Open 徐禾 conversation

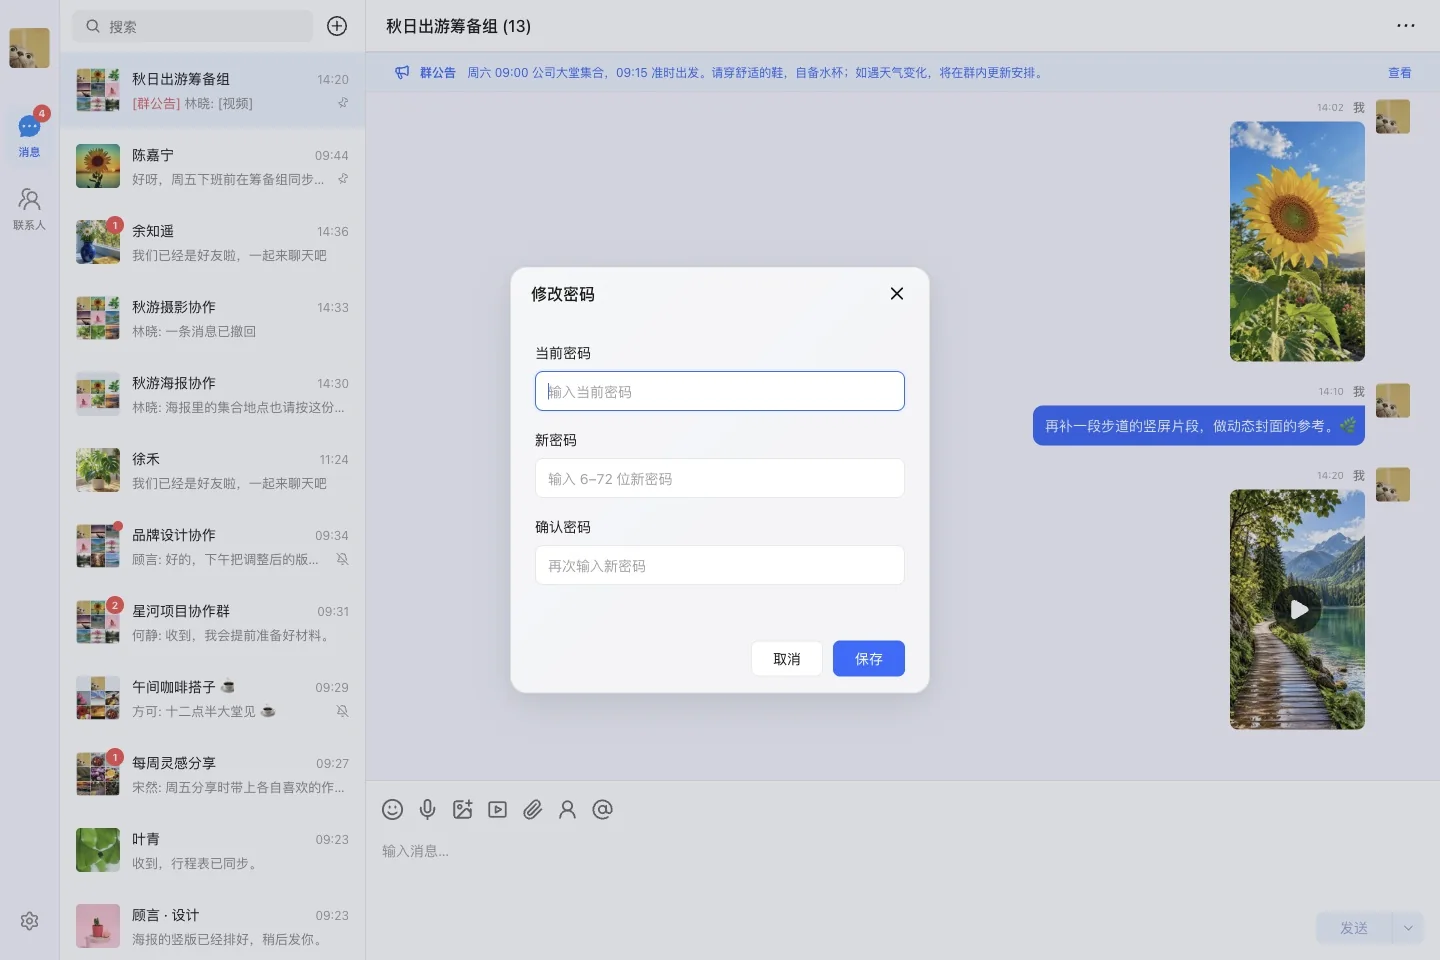212,470
